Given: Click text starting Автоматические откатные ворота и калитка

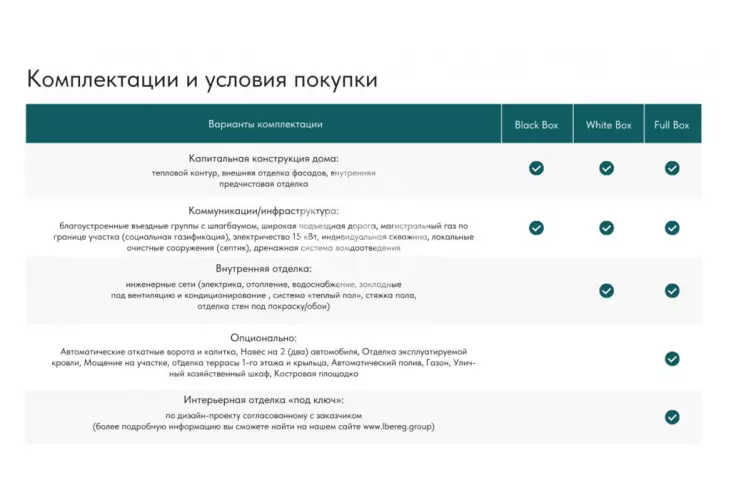Looking at the screenshot, I should tap(263, 363).
